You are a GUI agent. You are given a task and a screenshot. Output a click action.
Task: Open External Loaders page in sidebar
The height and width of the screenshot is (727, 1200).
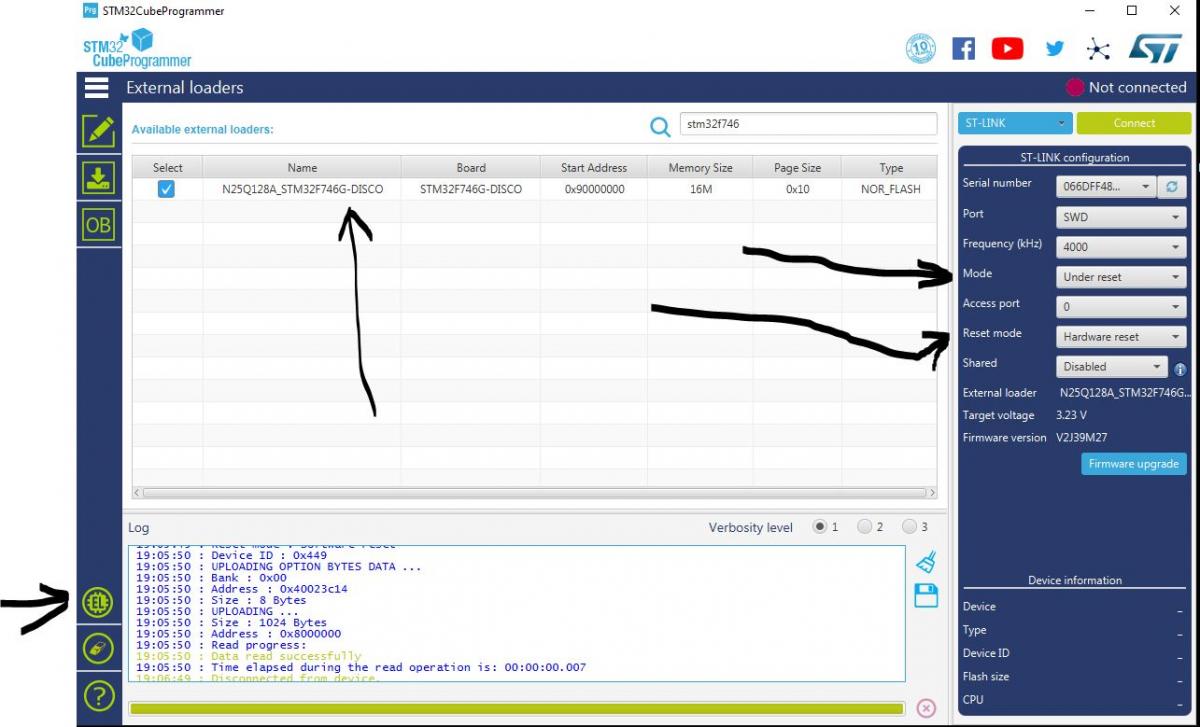pyautogui.click(x=98, y=602)
